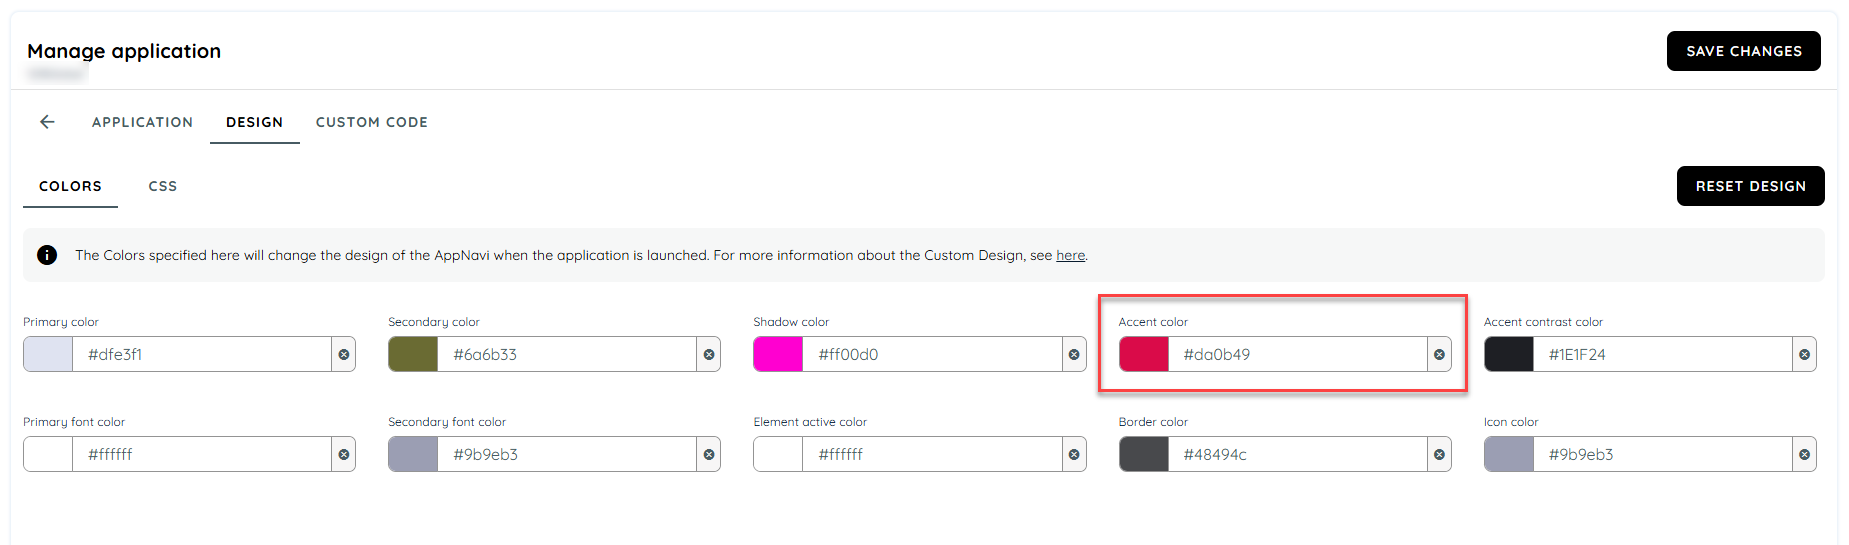Screen dimensions: 1849x545
Task: Clear the Primary color field
Action: [344, 354]
